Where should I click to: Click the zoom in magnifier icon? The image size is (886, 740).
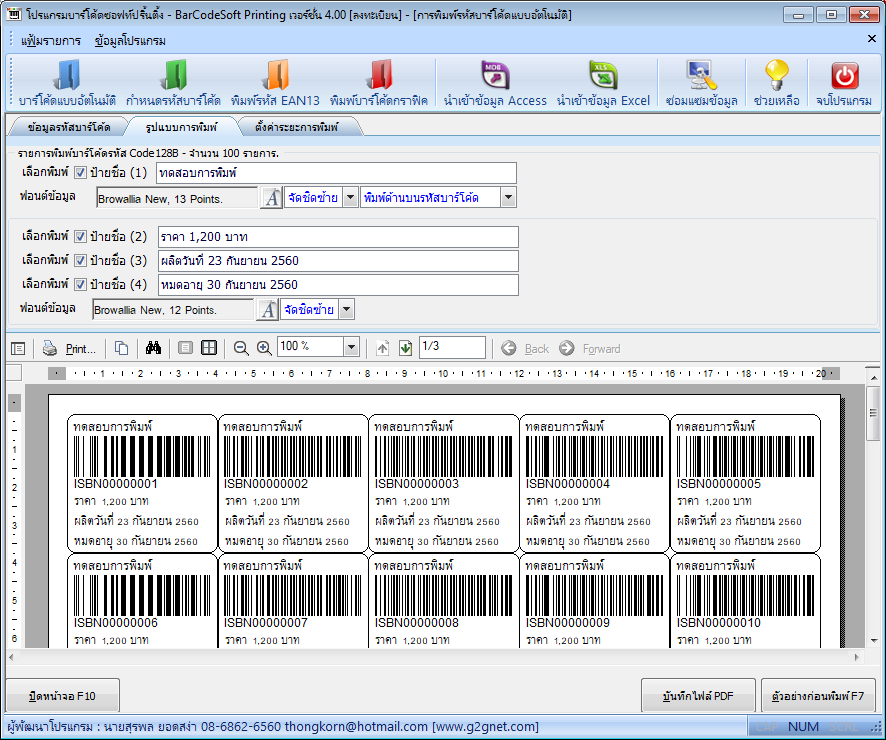pyautogui.click(x=264, y=348)
